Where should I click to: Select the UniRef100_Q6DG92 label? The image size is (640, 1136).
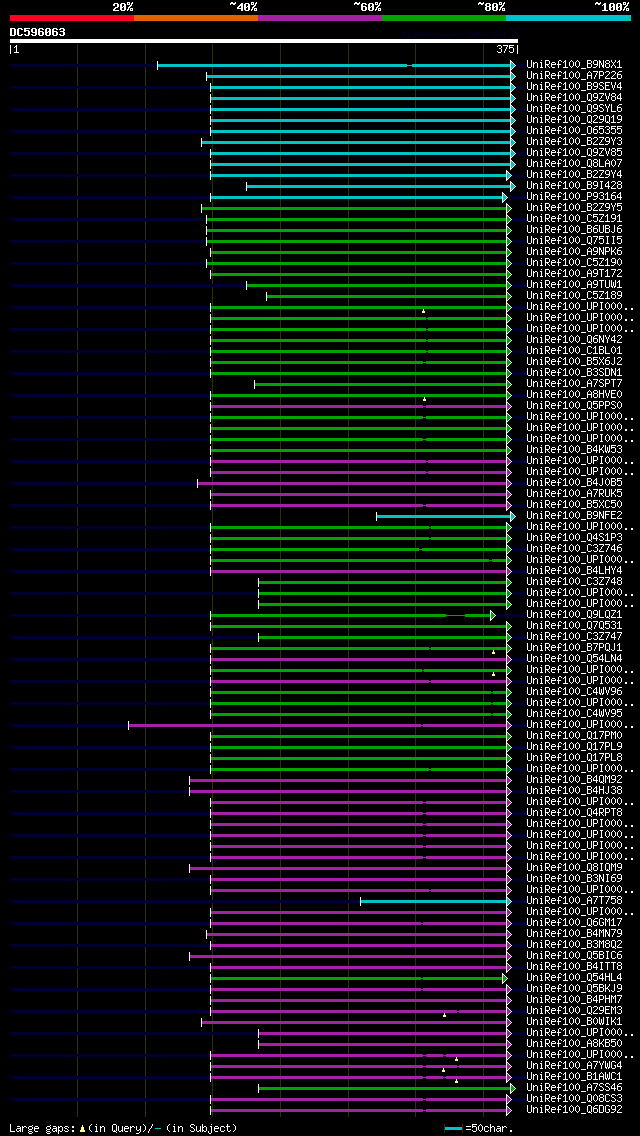click(x=574, y=1111)
